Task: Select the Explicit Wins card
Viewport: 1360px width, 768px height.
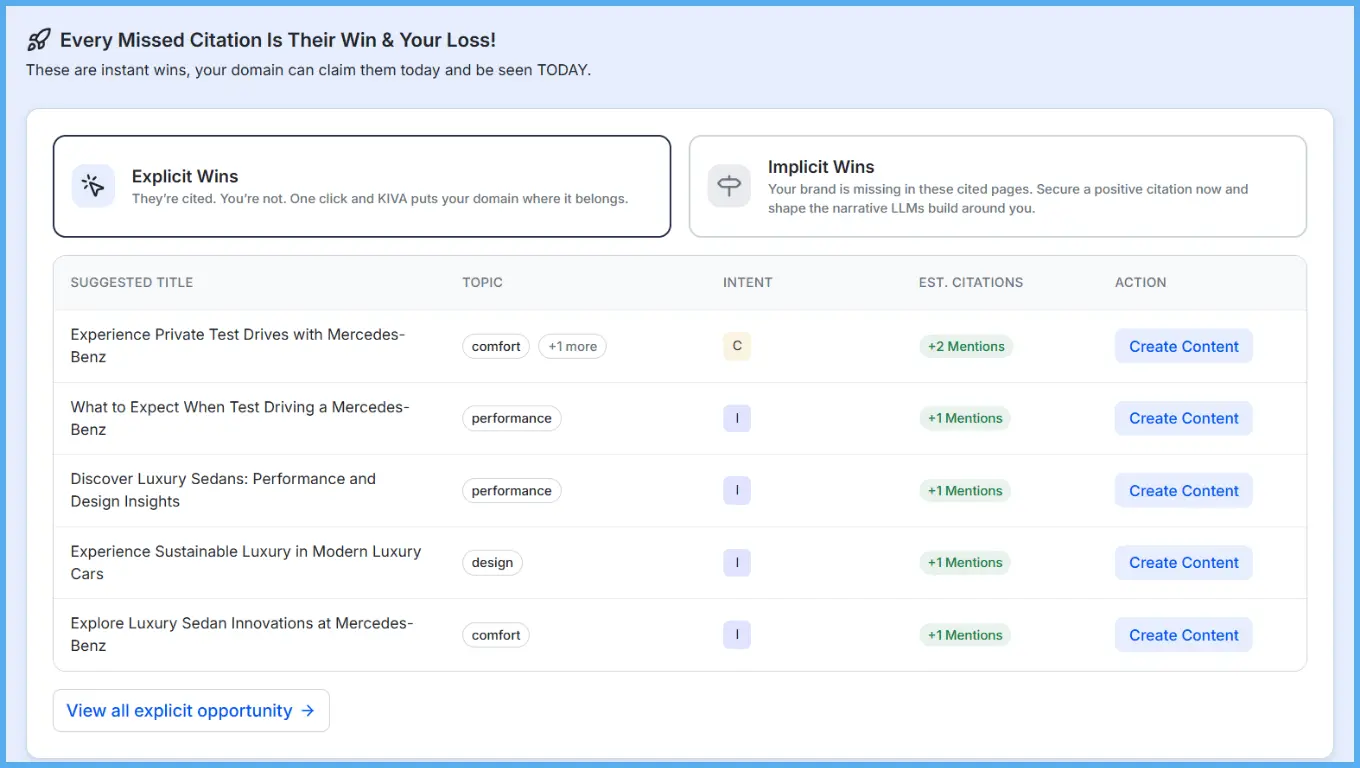Action: click(x=362, y=186)
